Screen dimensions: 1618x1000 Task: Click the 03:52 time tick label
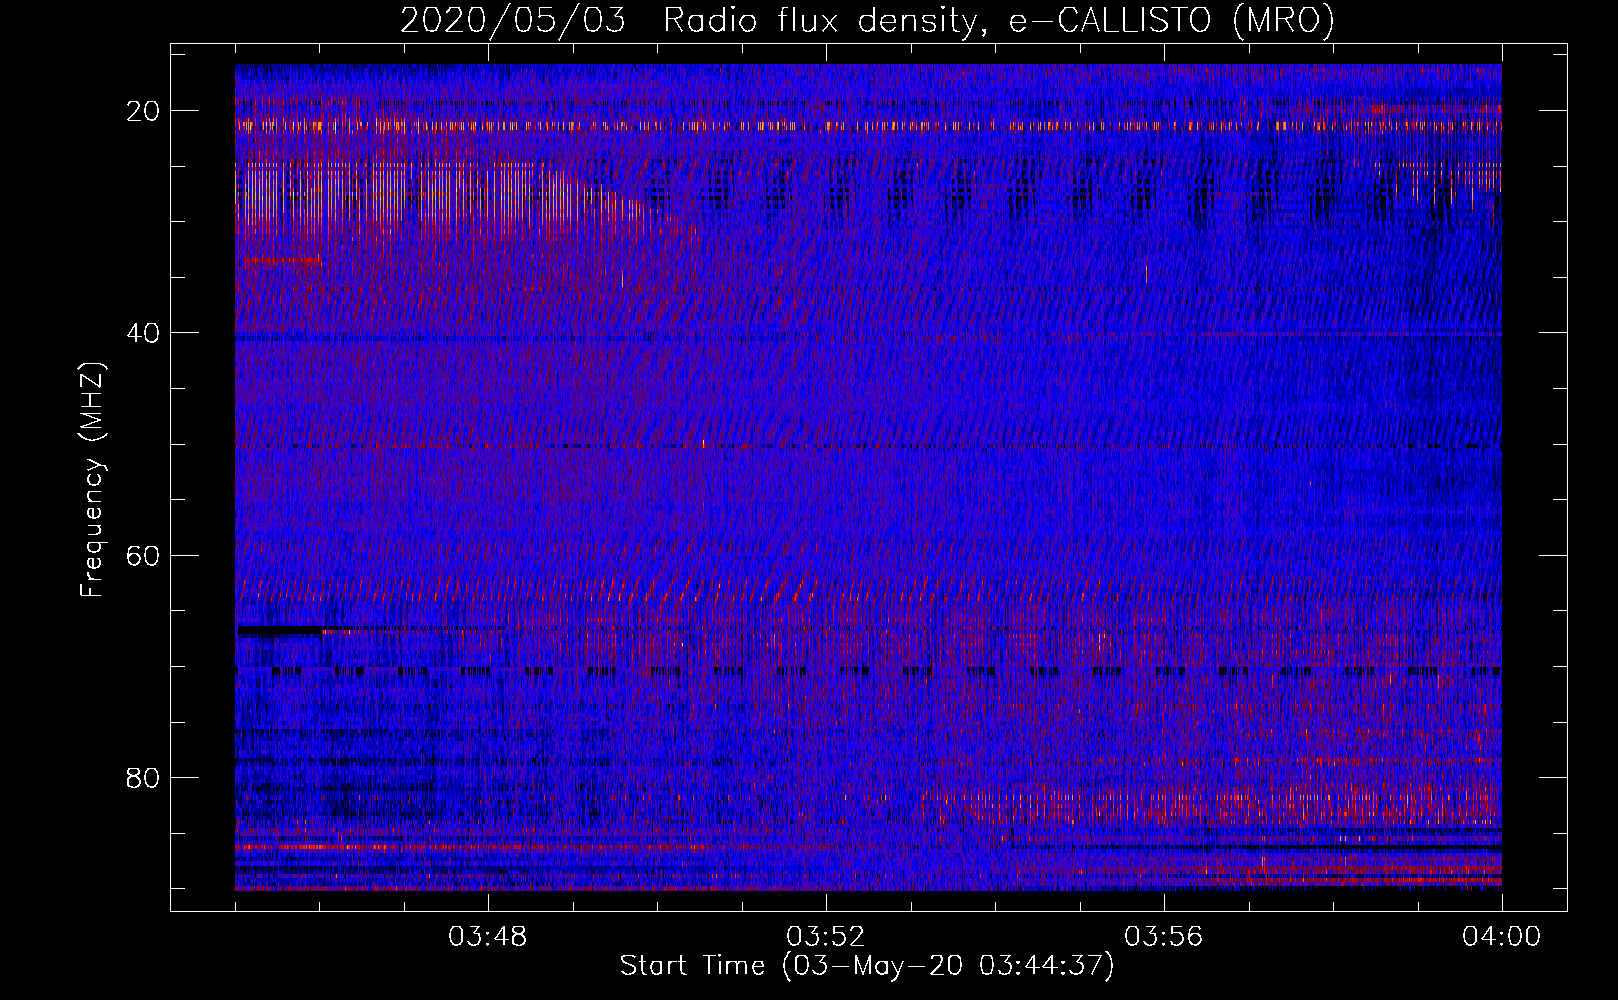(x=826, y=937)
